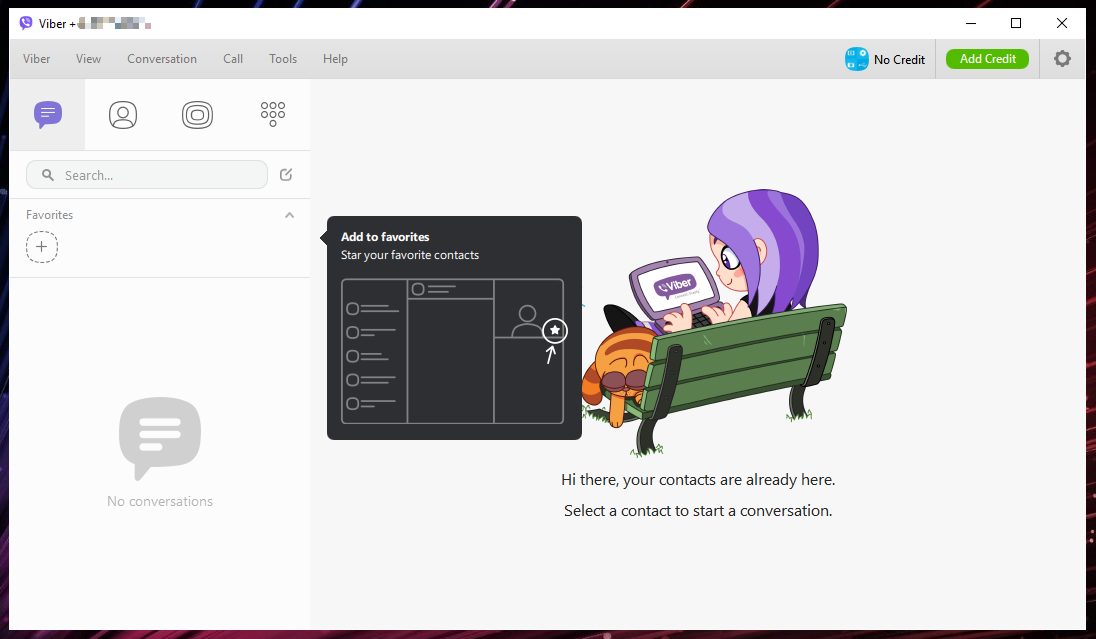Focus the Search input field
The width and height of the screenshot is (1096, 639).
147,175
